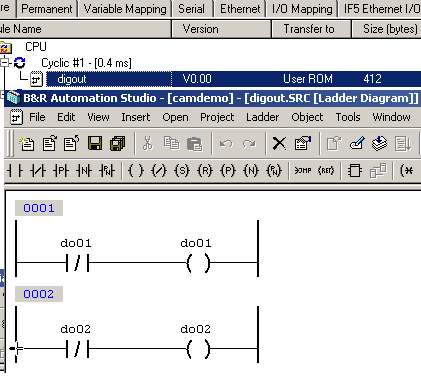Open the Edit menu

pos(66,117)
